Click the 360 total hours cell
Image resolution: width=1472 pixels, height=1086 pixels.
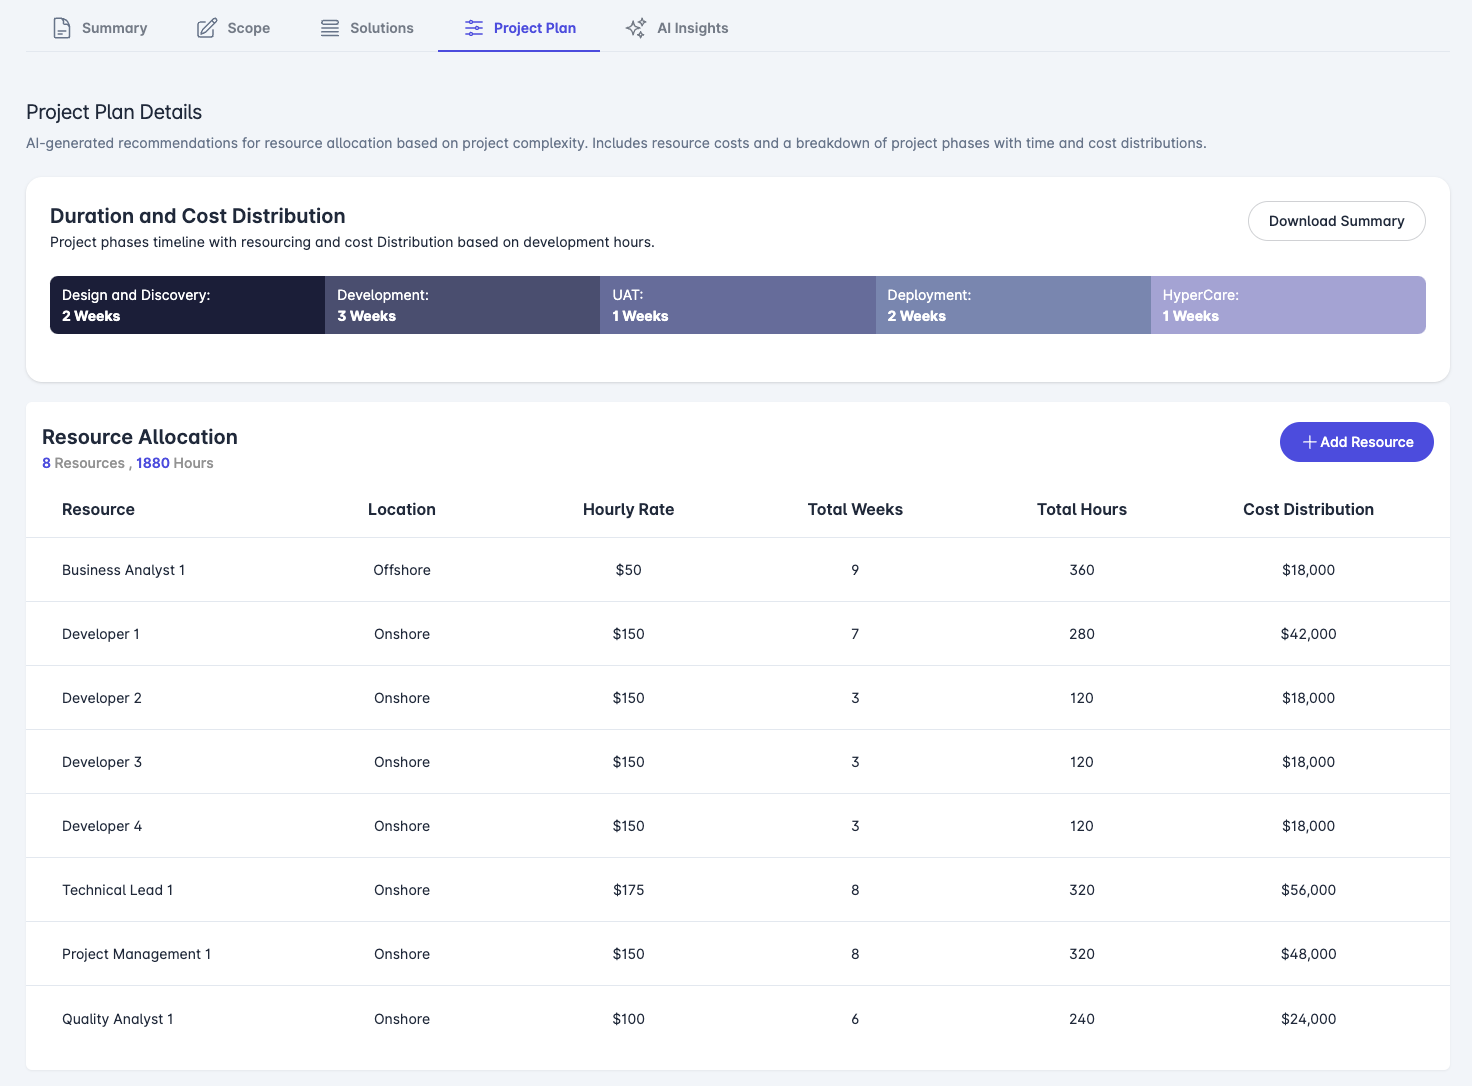click(1082, 570)
